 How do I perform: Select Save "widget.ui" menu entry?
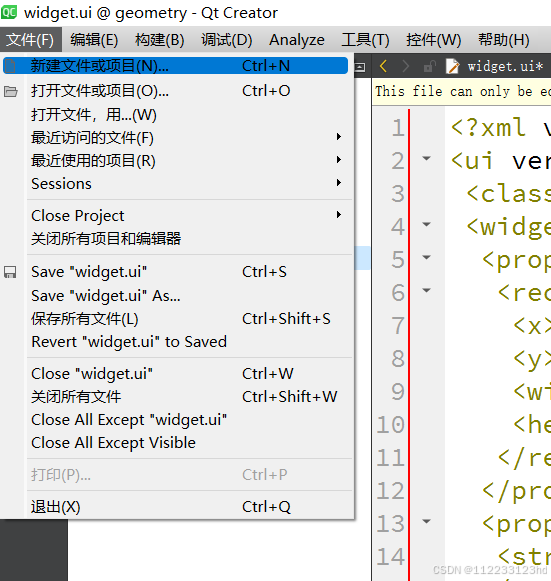click(x=175, y=272)
